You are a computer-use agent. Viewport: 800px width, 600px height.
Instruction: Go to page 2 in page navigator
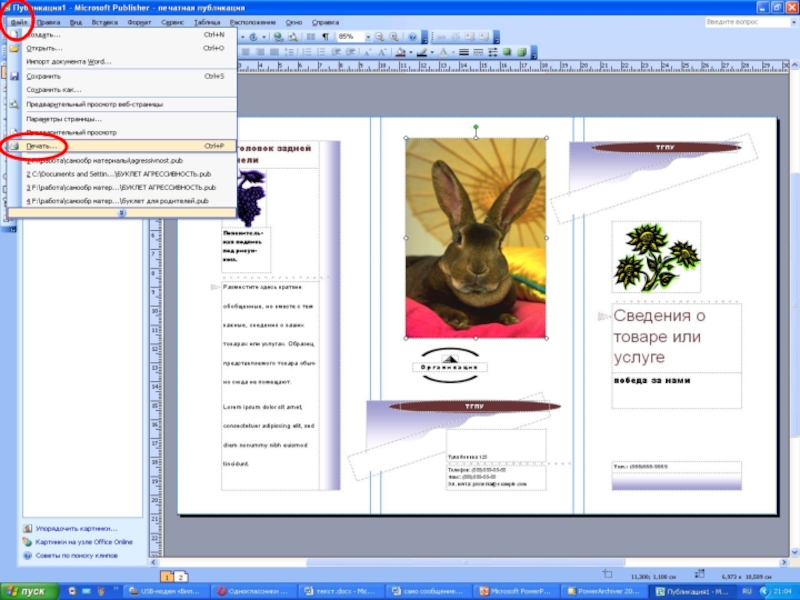pos(181,577)
